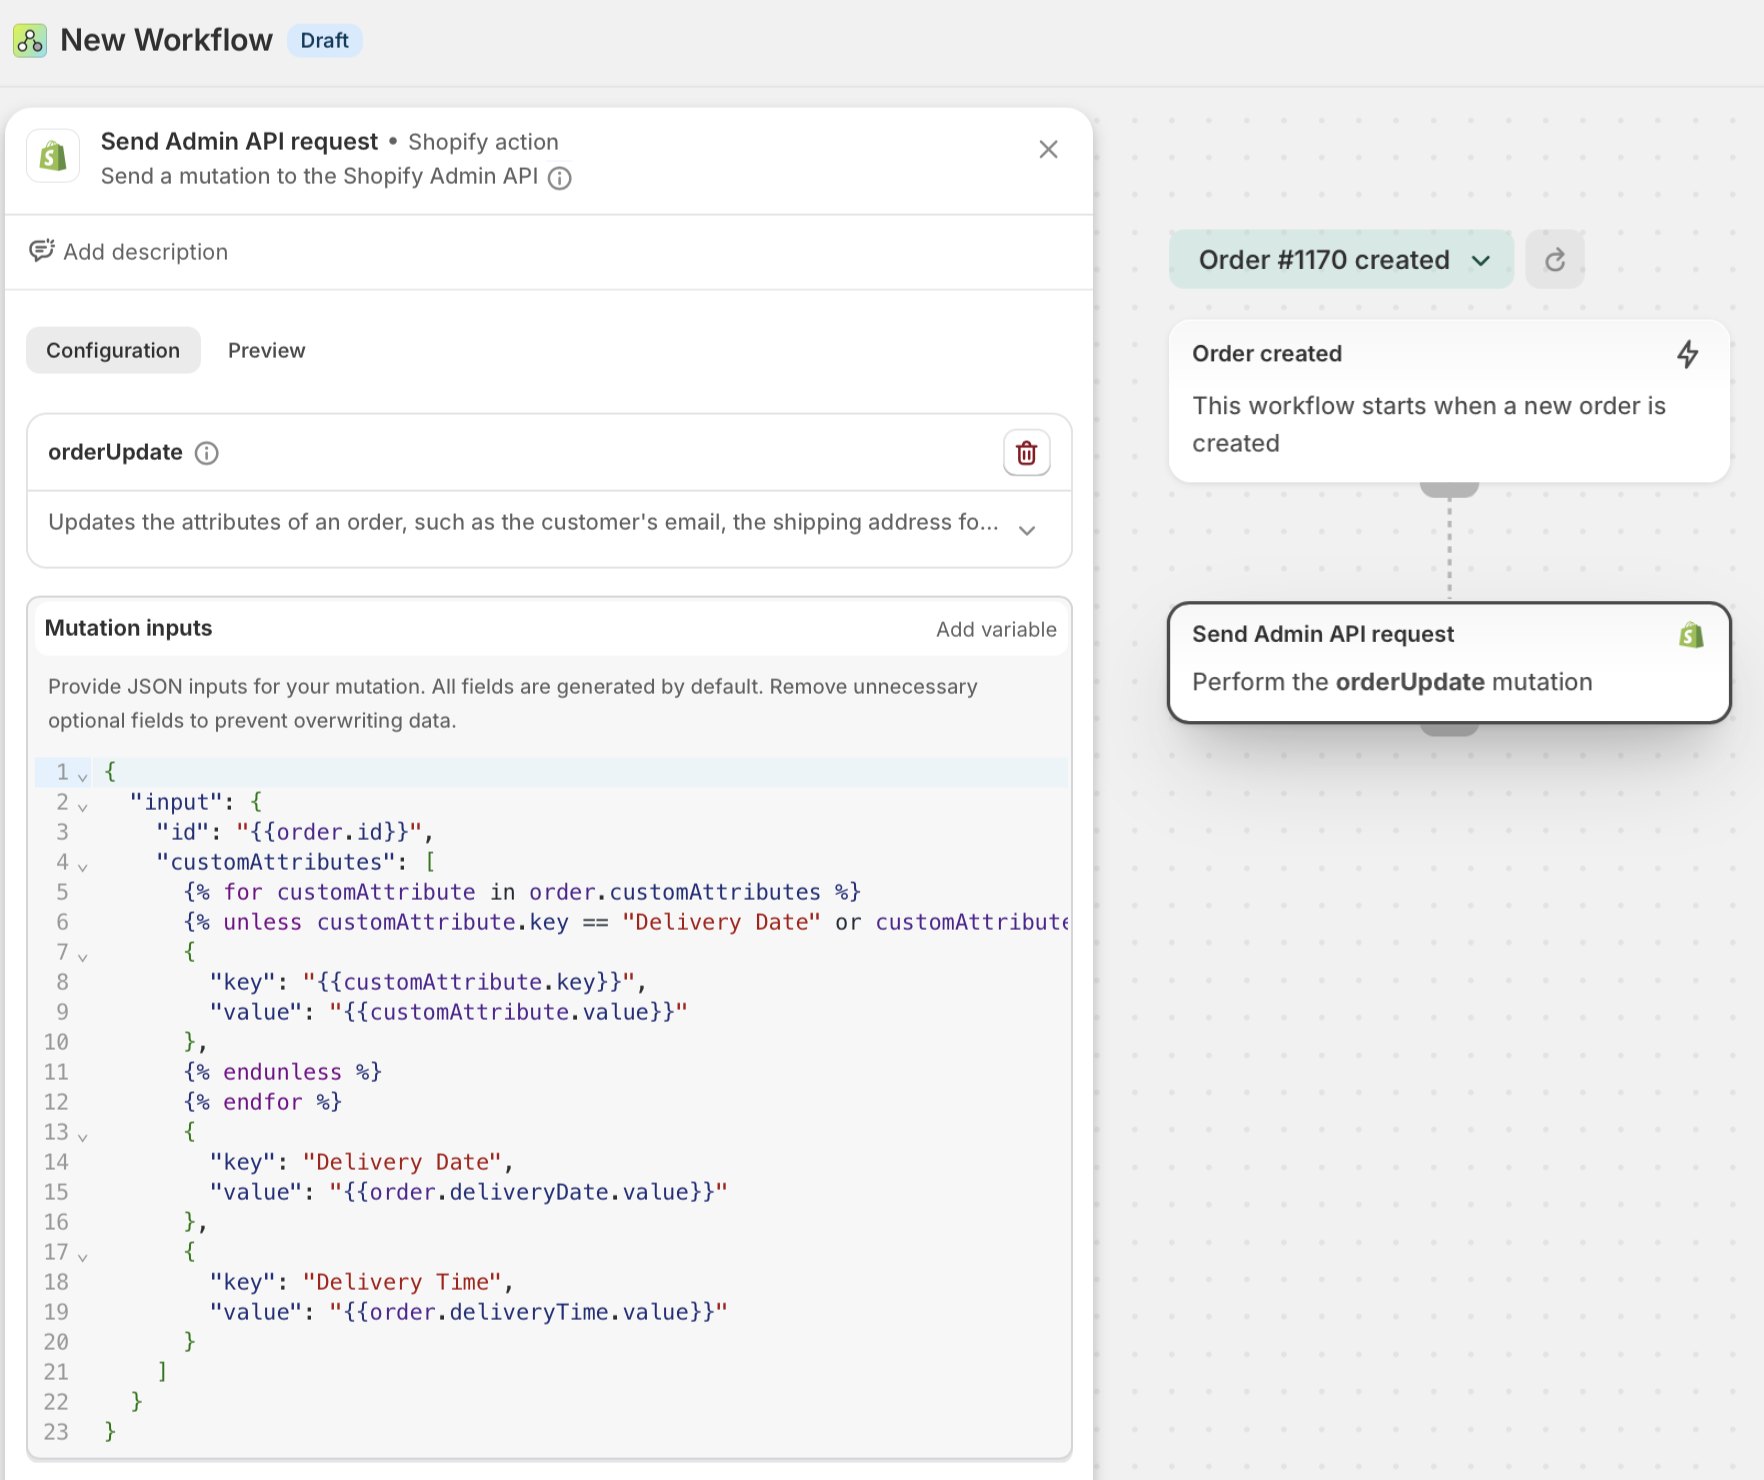The image size is (1764, 1480).
Task: Collapse the "input" block at line 2
Action: pyautogui.click(x=83, y=807)
